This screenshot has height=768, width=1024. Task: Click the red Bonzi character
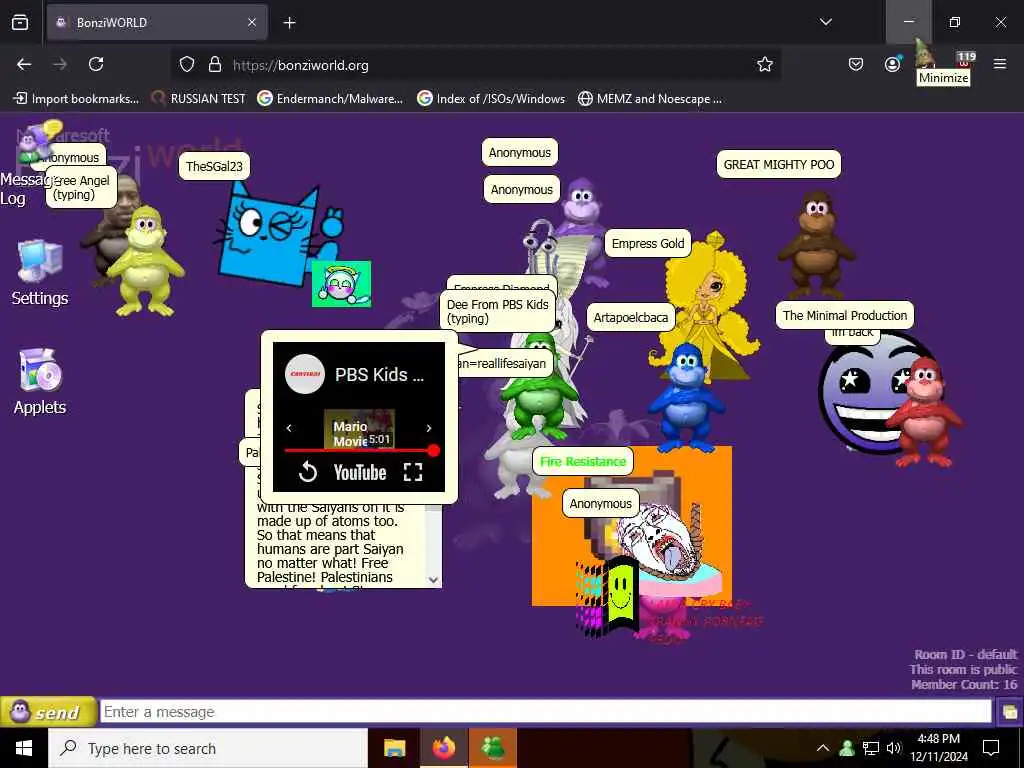923,411
